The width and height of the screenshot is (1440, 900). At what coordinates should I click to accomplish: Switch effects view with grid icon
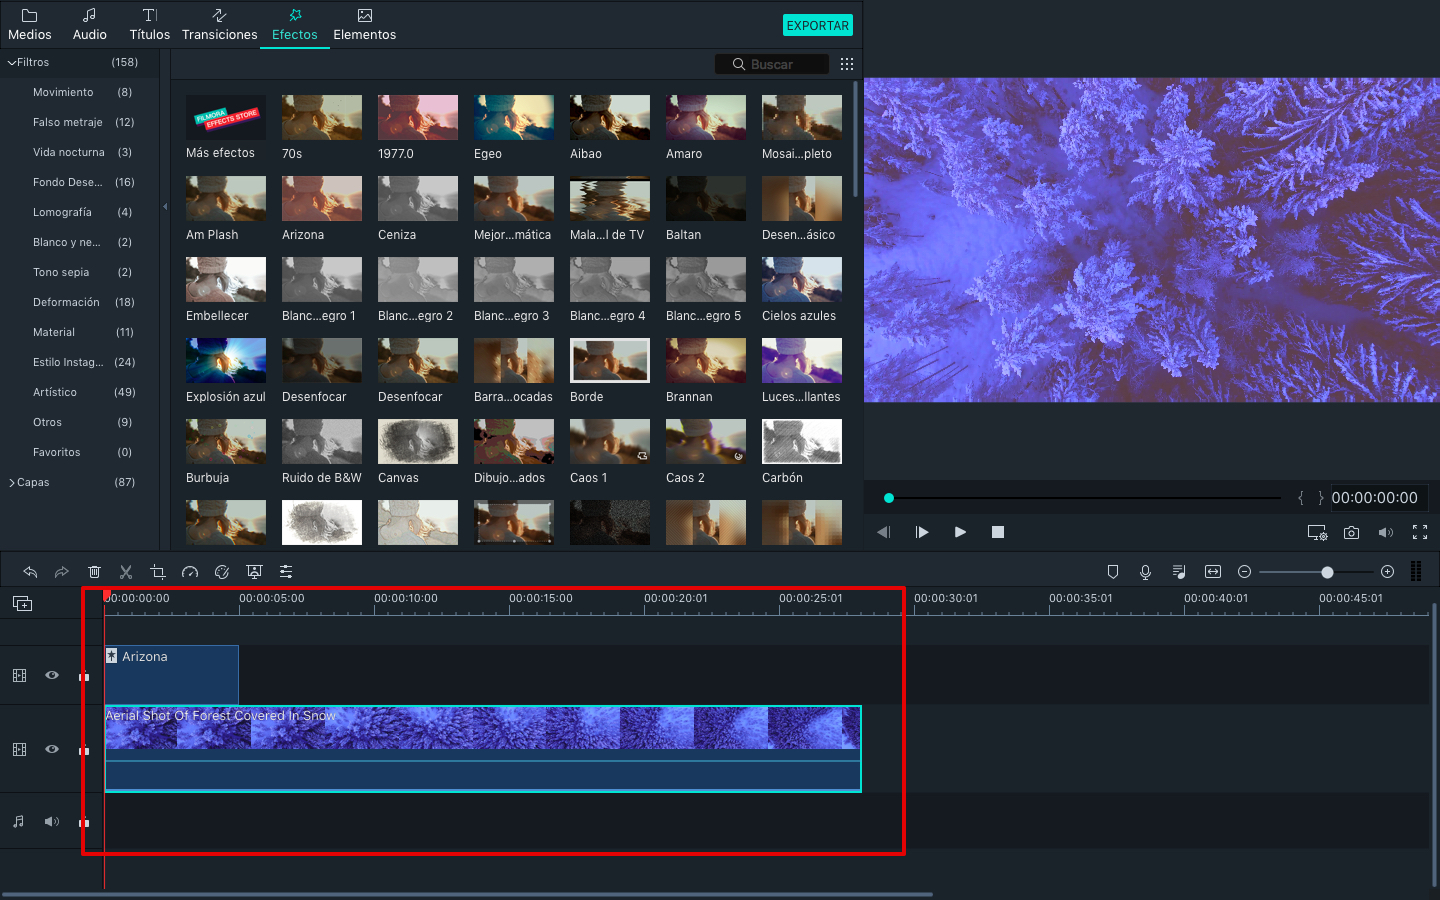coord(847,64)
